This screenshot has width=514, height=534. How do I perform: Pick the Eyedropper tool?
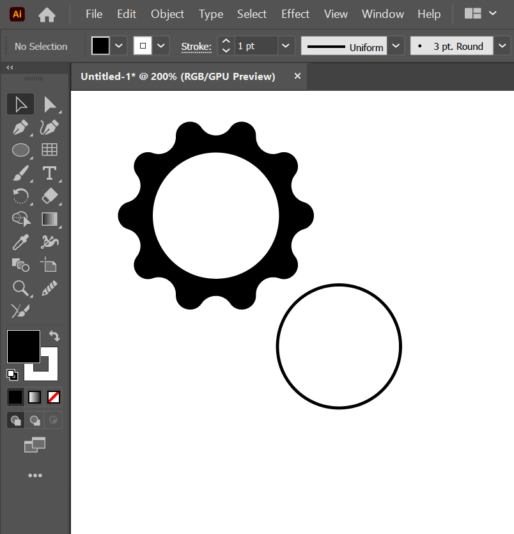click(x=20, y=242)
